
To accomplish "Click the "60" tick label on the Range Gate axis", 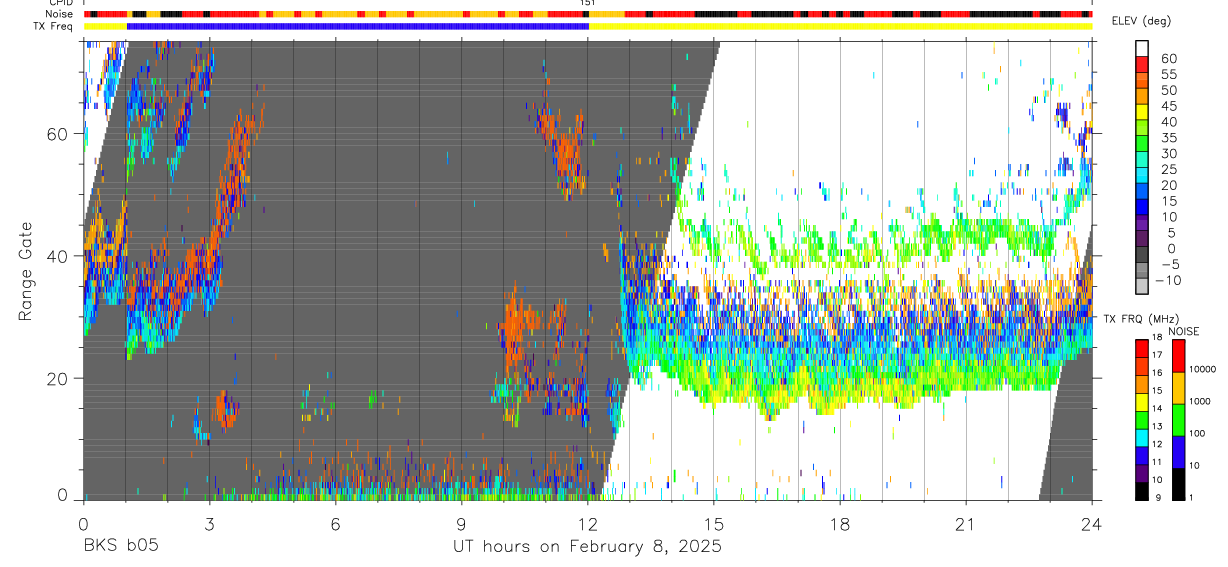I will click(x=58, y=133).
